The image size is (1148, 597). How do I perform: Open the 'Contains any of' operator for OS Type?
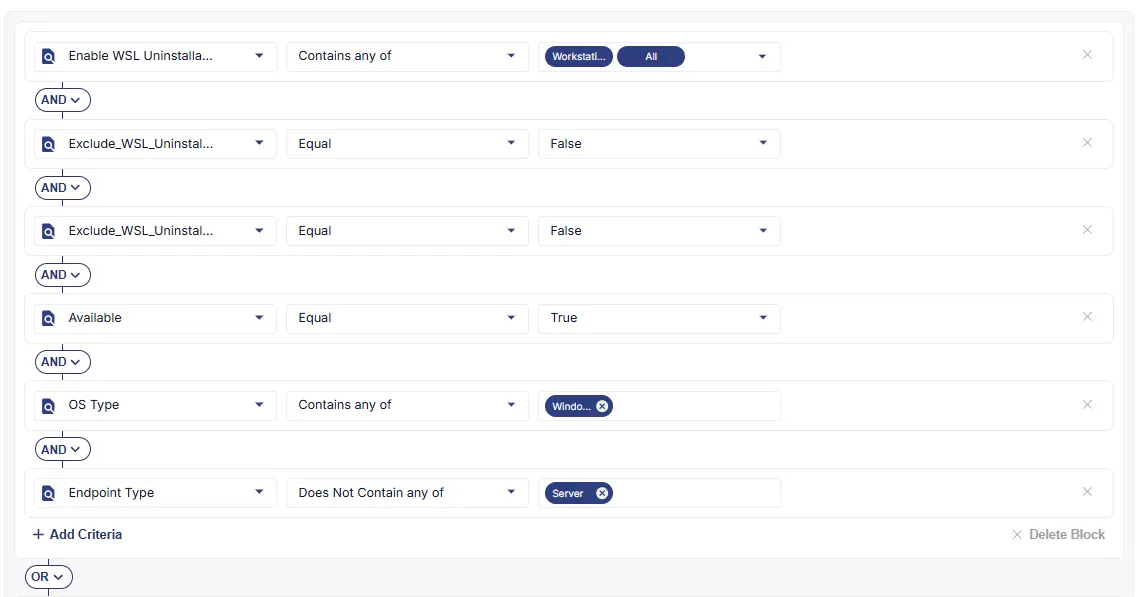(407, 406)
